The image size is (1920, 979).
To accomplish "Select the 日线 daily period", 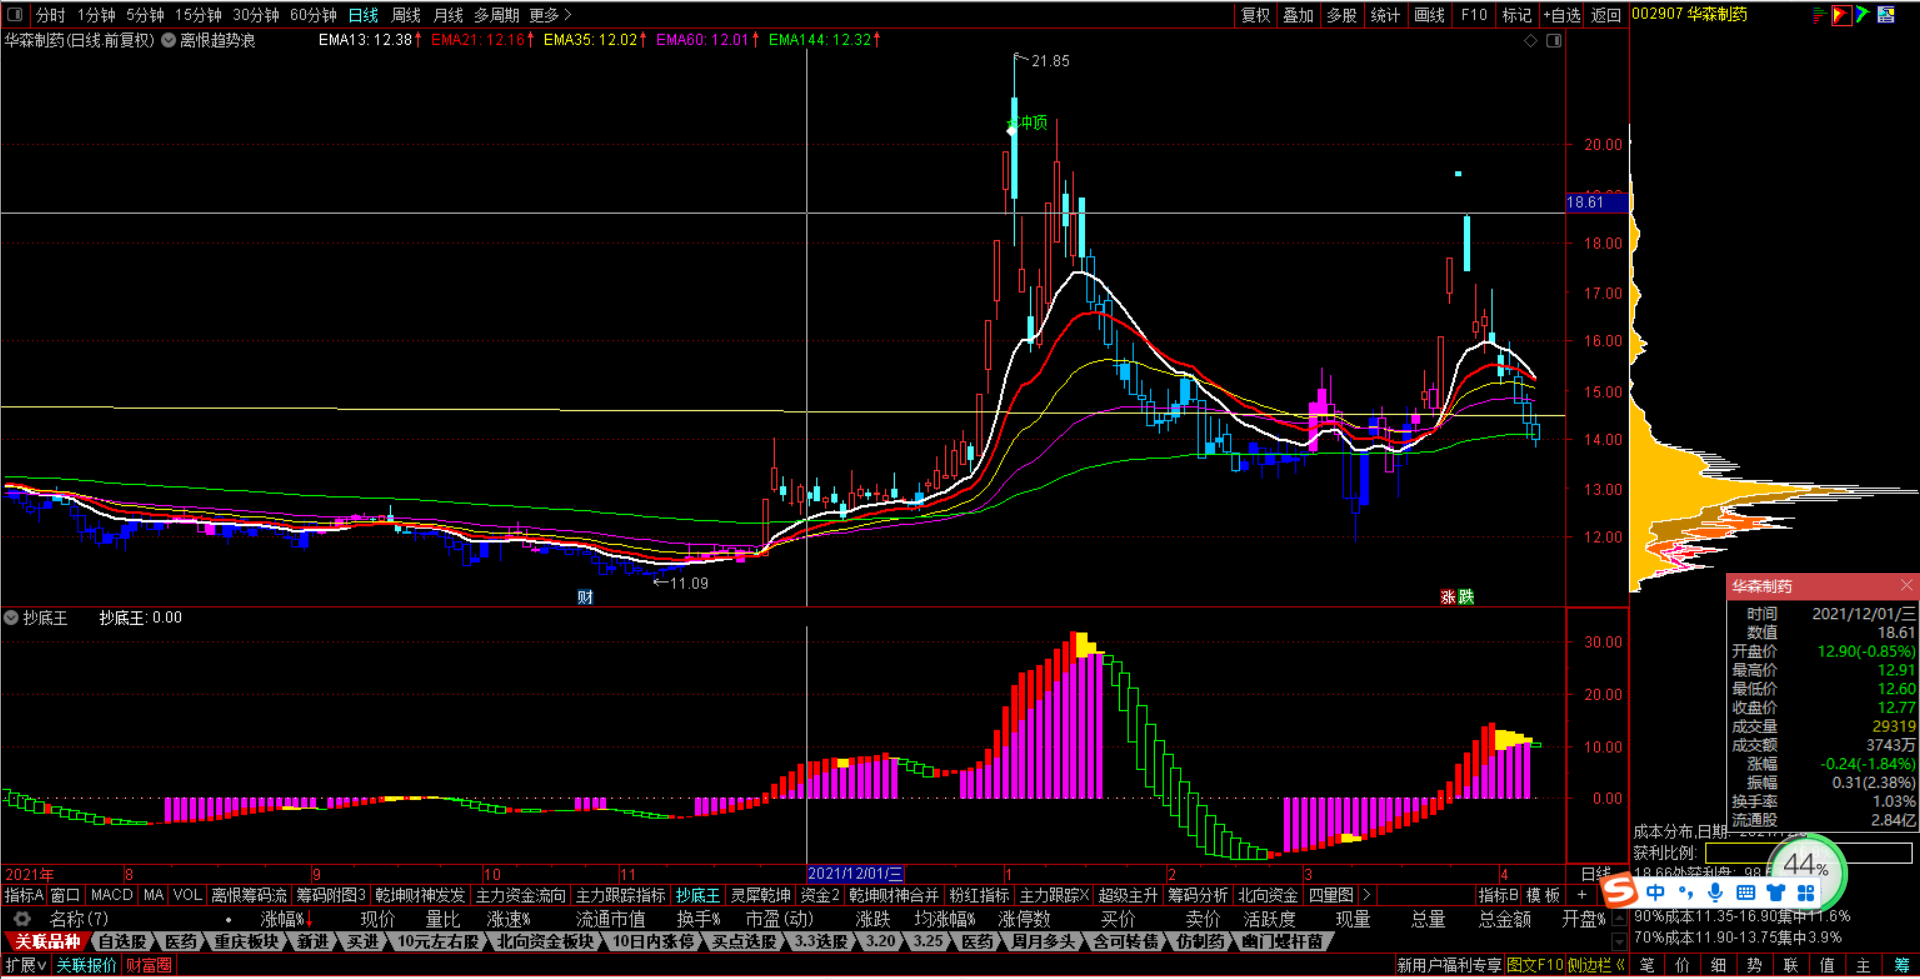I will (x=363, y=15).
